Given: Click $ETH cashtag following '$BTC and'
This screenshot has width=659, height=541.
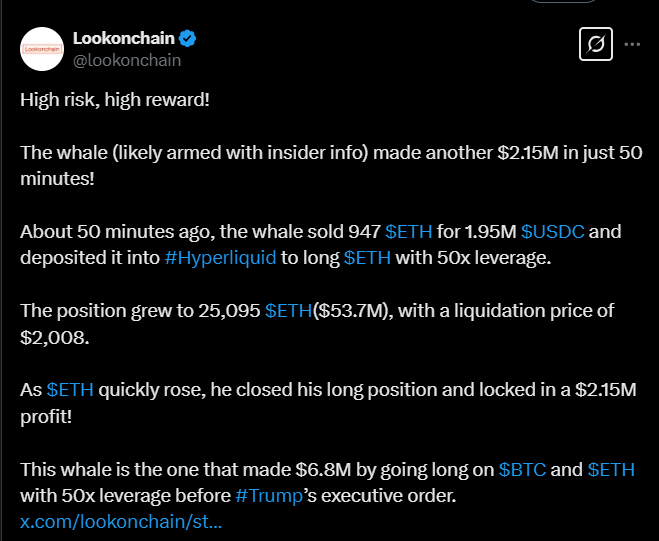Looking at the screenshot, I should pyautogui.click(x=610, y=468).
